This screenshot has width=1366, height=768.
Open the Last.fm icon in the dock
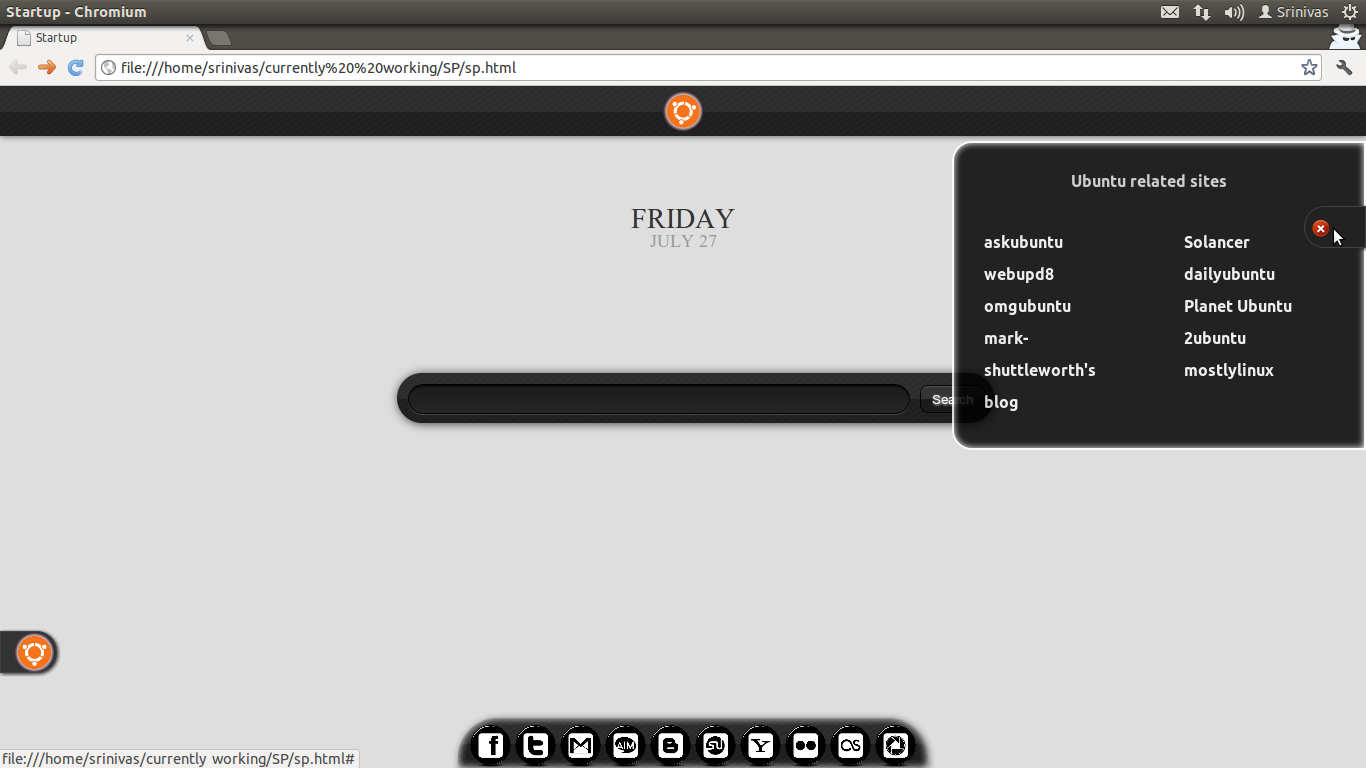pyautogui.click(x=851, y=745)
